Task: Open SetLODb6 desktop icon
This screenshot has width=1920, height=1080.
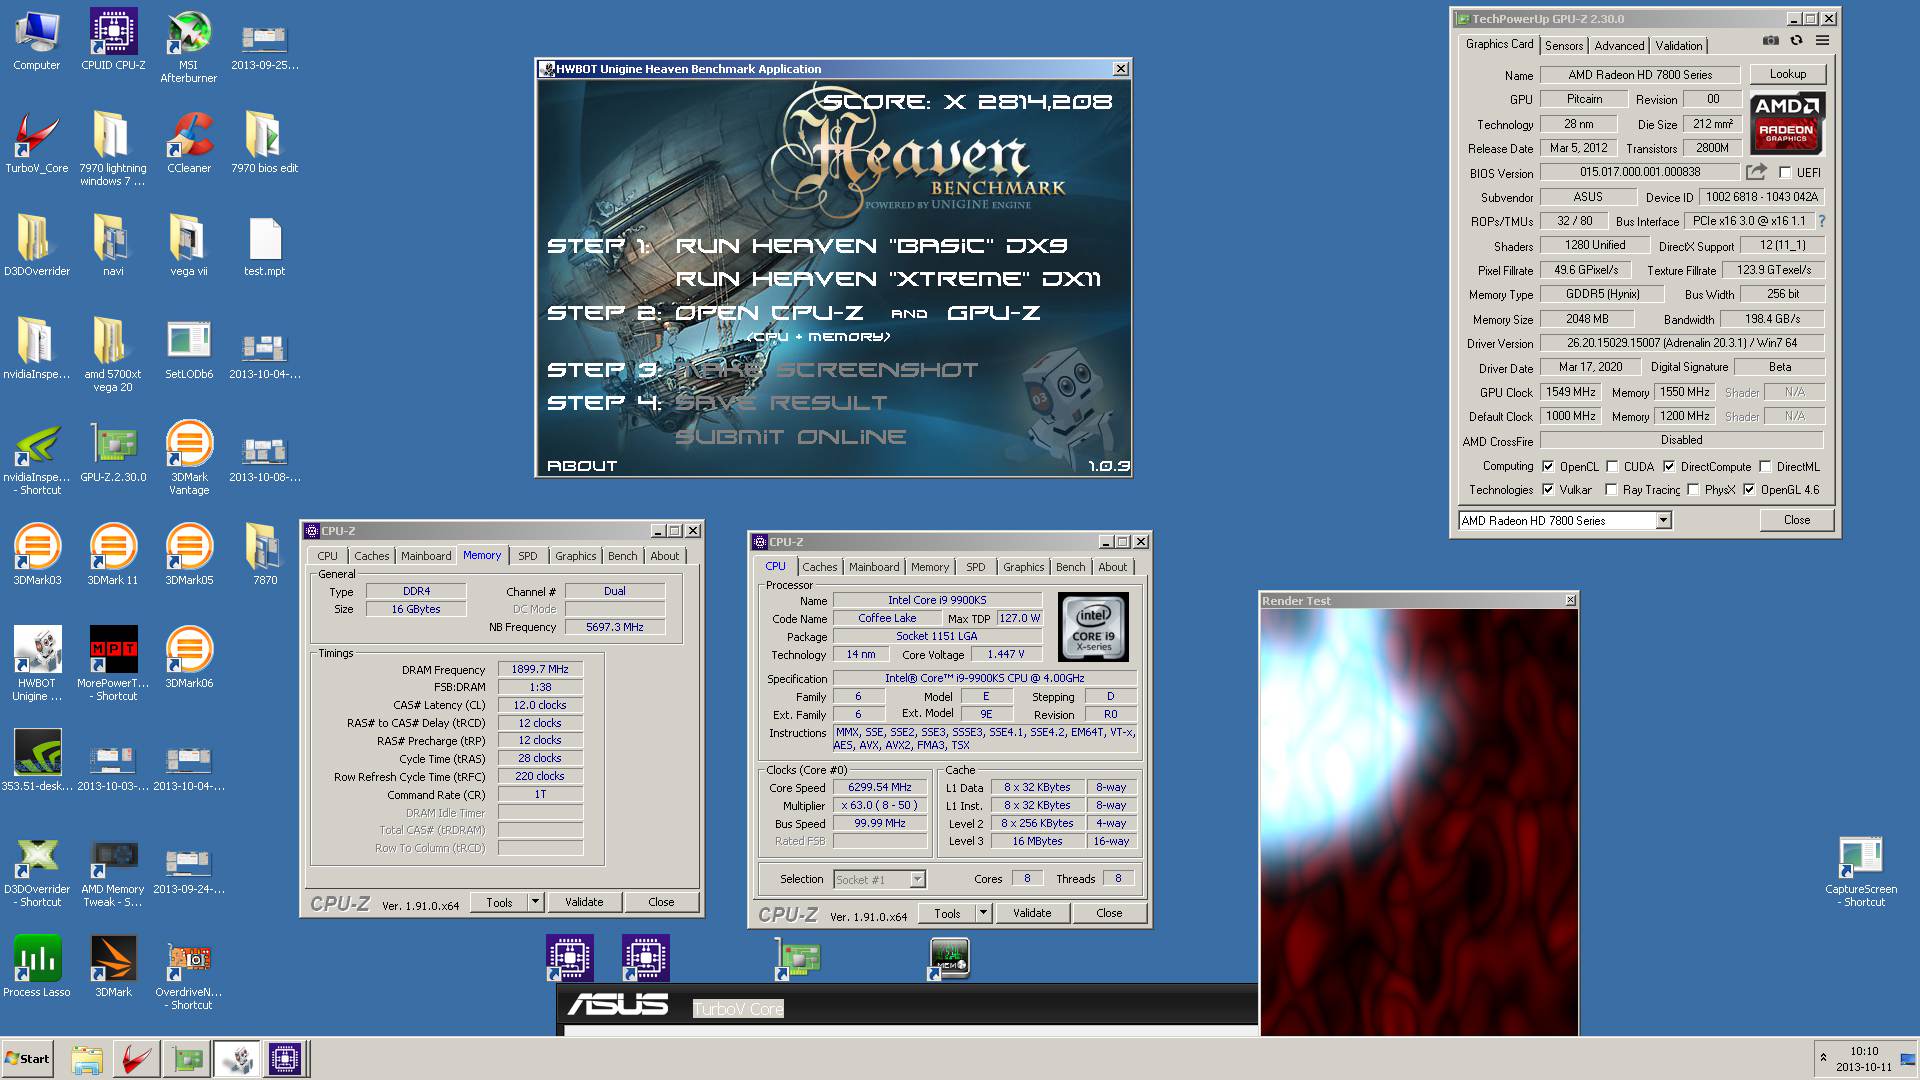Action: tap(189, 349)
